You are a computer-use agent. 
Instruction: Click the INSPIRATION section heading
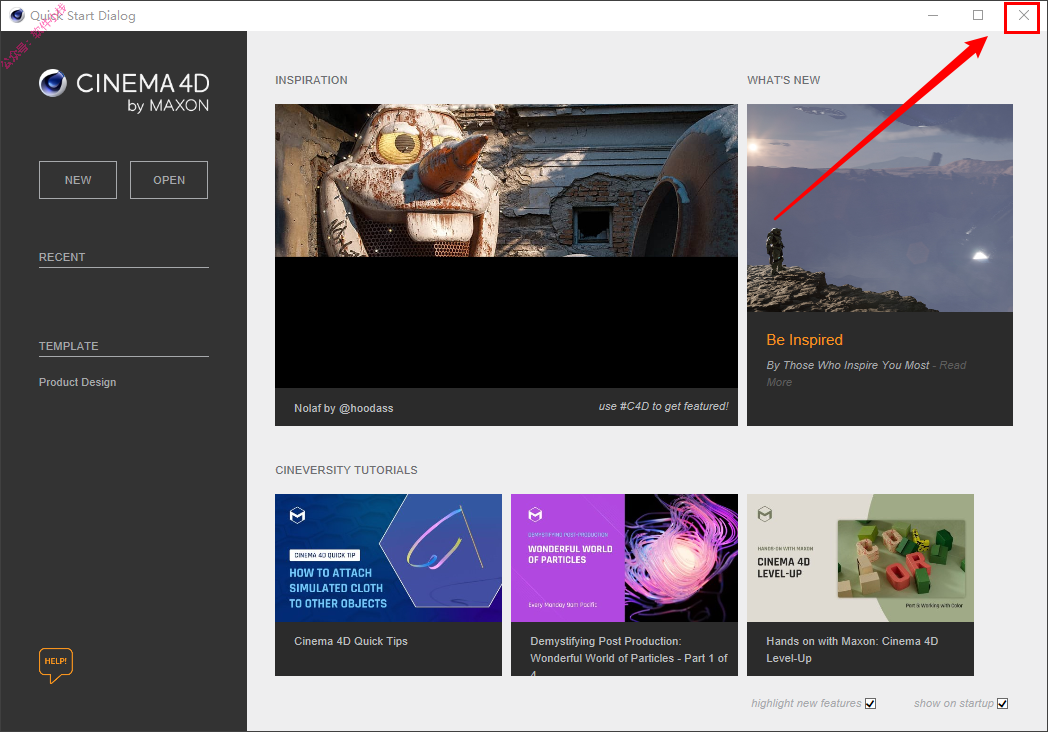(x=311, y=80)
